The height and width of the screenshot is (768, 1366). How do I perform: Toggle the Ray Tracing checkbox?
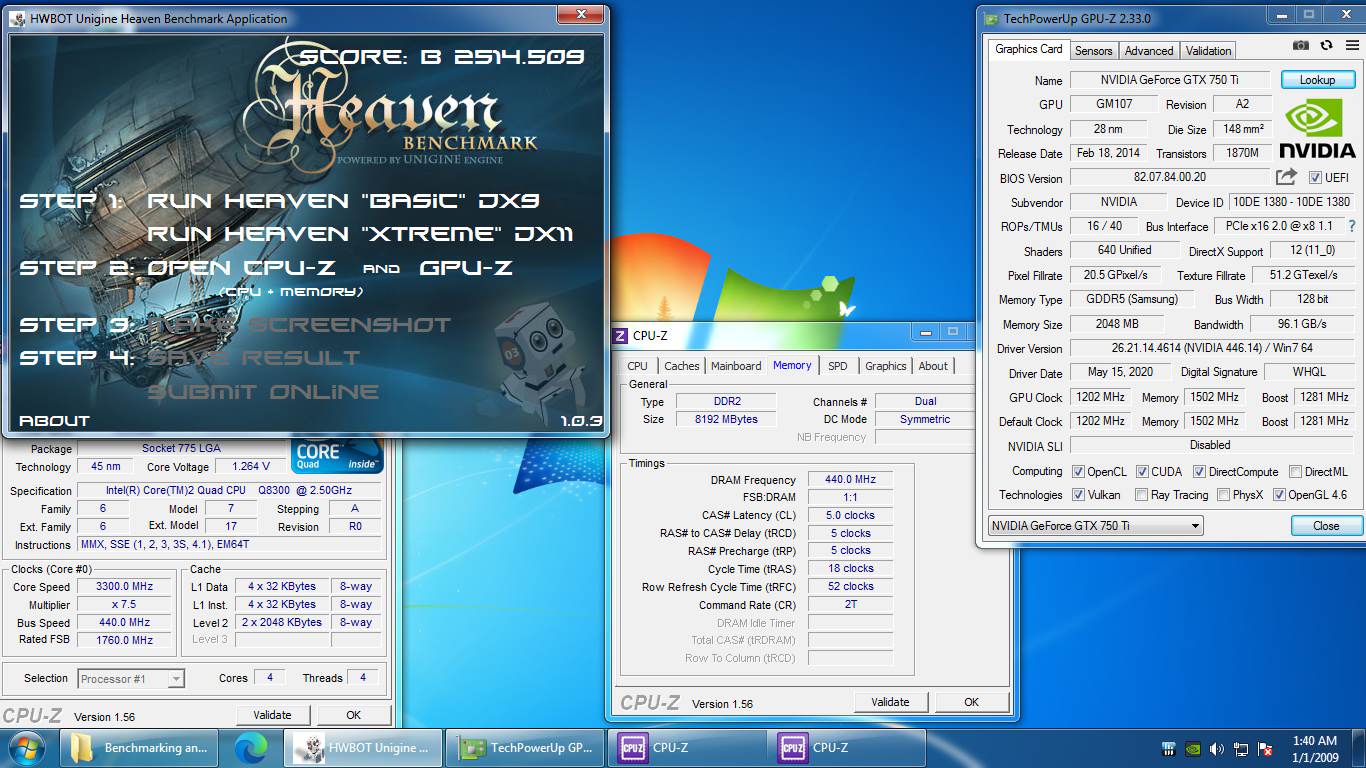tap(1141, 495)
